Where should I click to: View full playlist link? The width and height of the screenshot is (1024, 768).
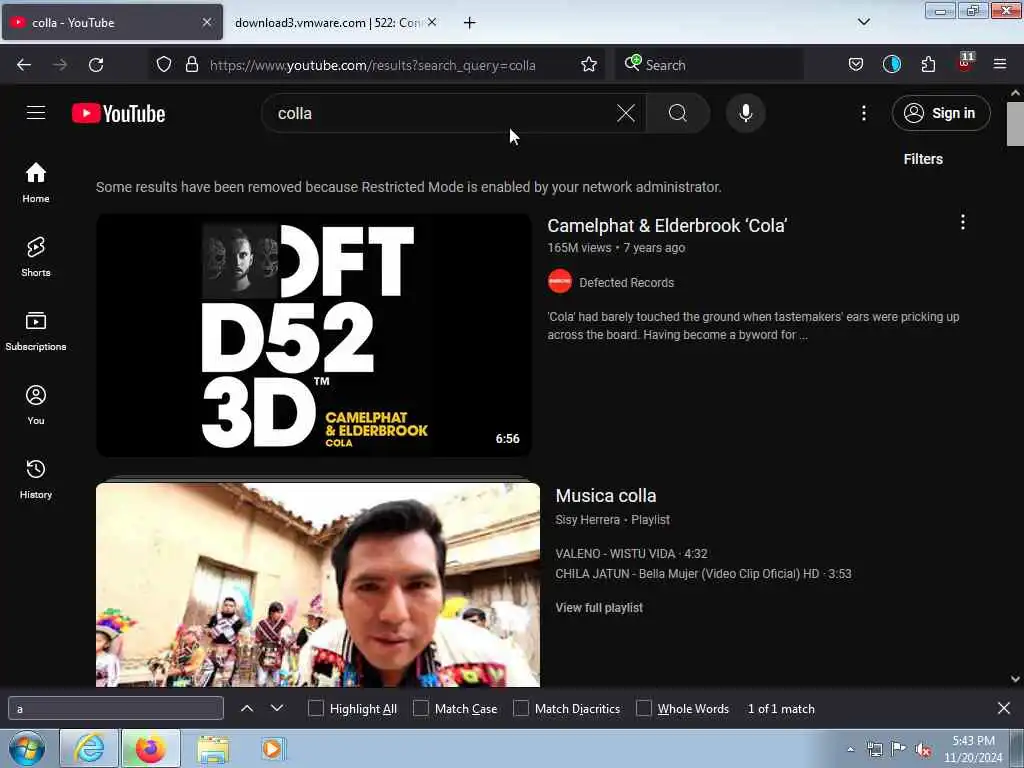tap(599, 607)
